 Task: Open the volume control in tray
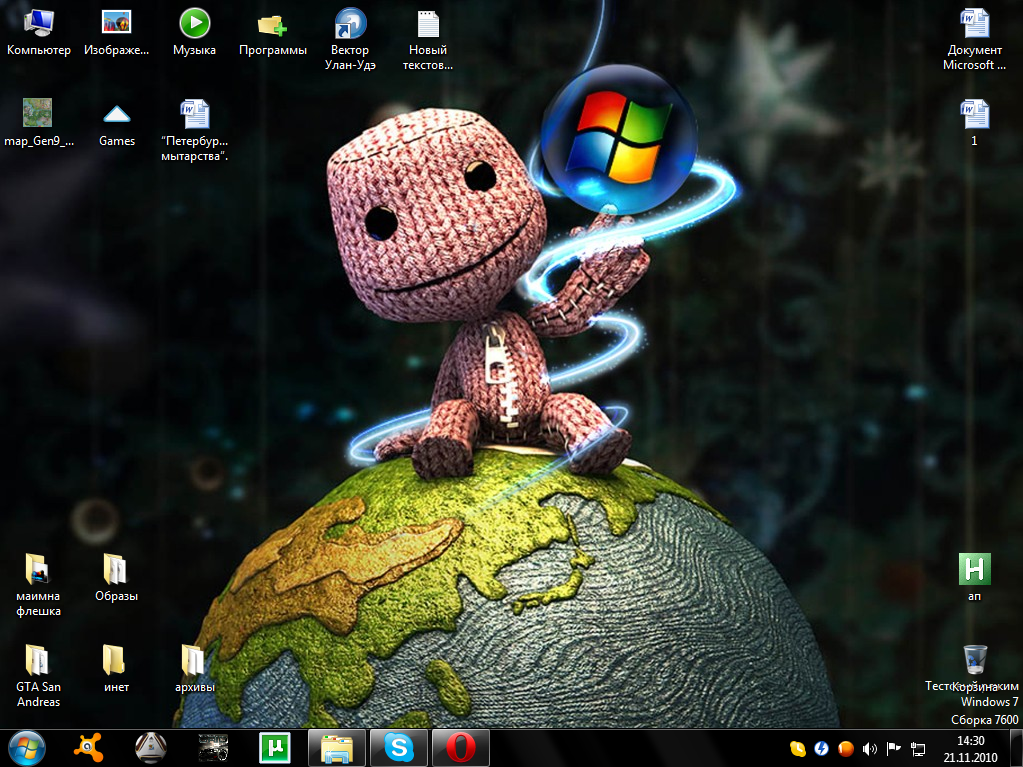(x=869, y=748)
